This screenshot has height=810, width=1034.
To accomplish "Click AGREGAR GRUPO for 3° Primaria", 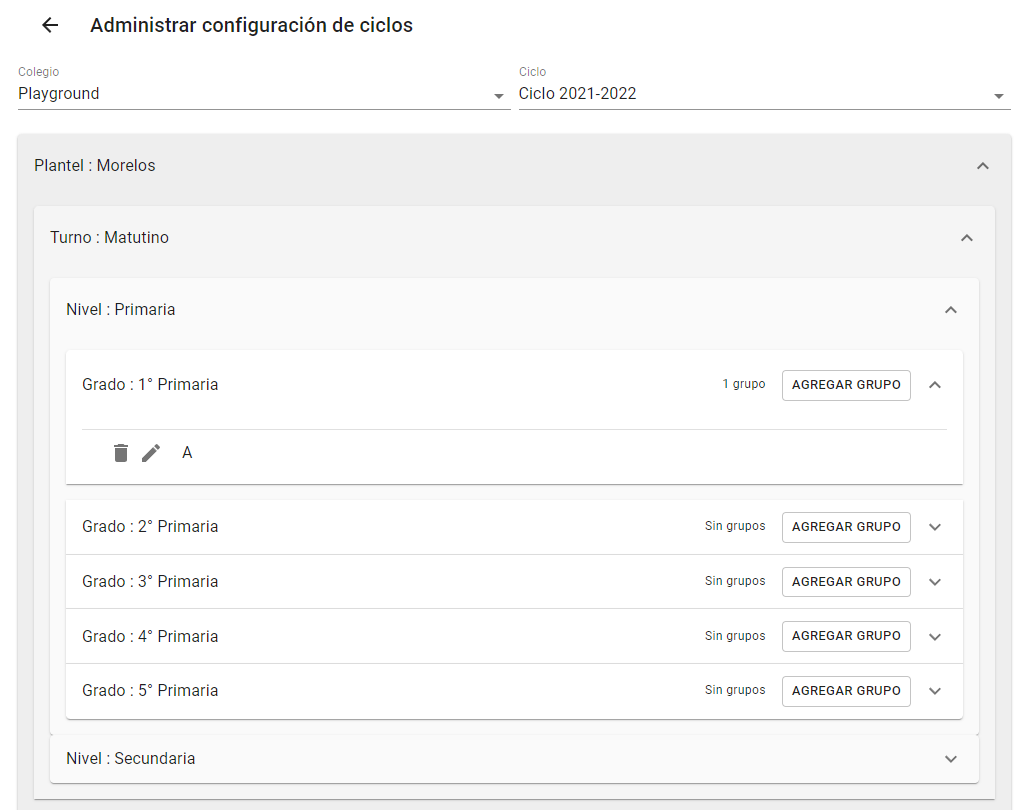I will [846, 581].
